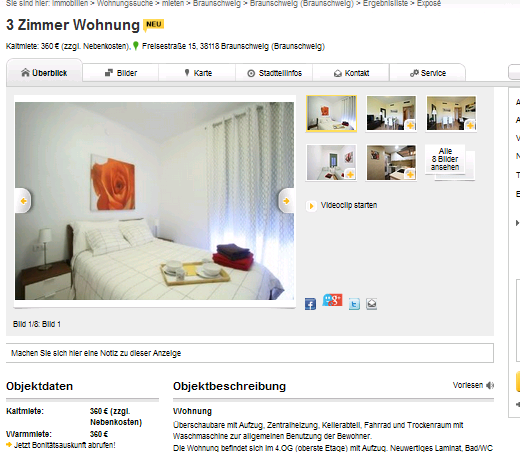This screenshot has width=520, height=452.
Task: Click Jetzt Bonitätsauskunft abrufen link
Action: click(65, 445)
